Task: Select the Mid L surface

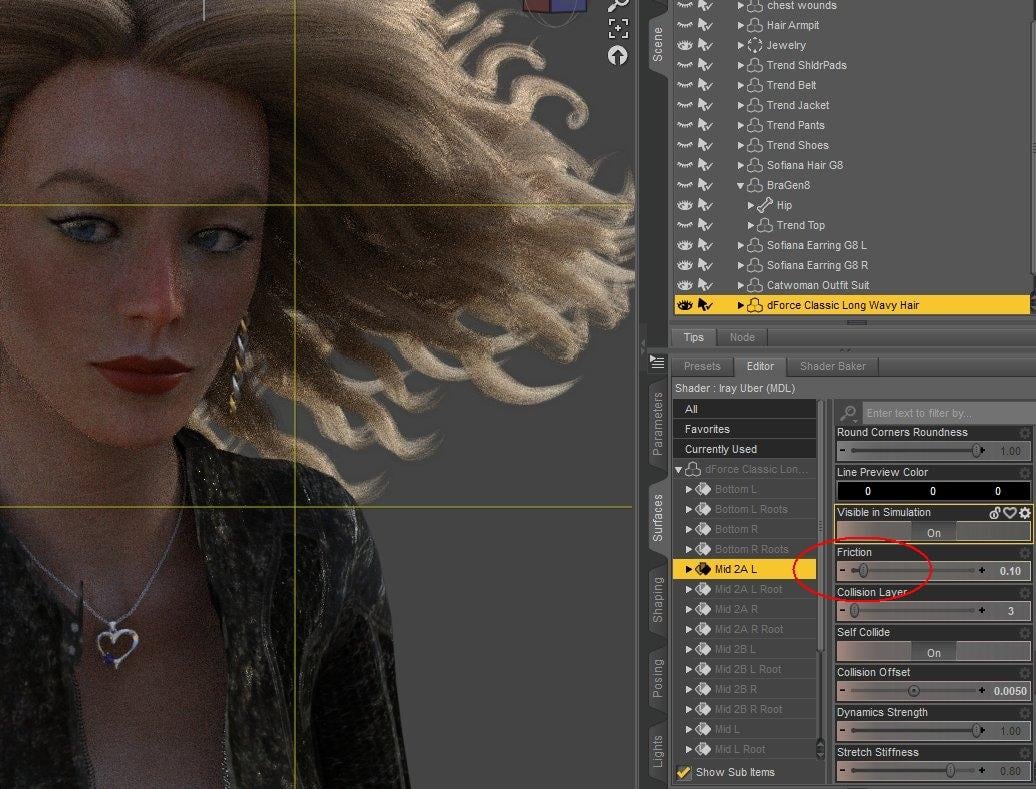Action: (x=727, y=729)
